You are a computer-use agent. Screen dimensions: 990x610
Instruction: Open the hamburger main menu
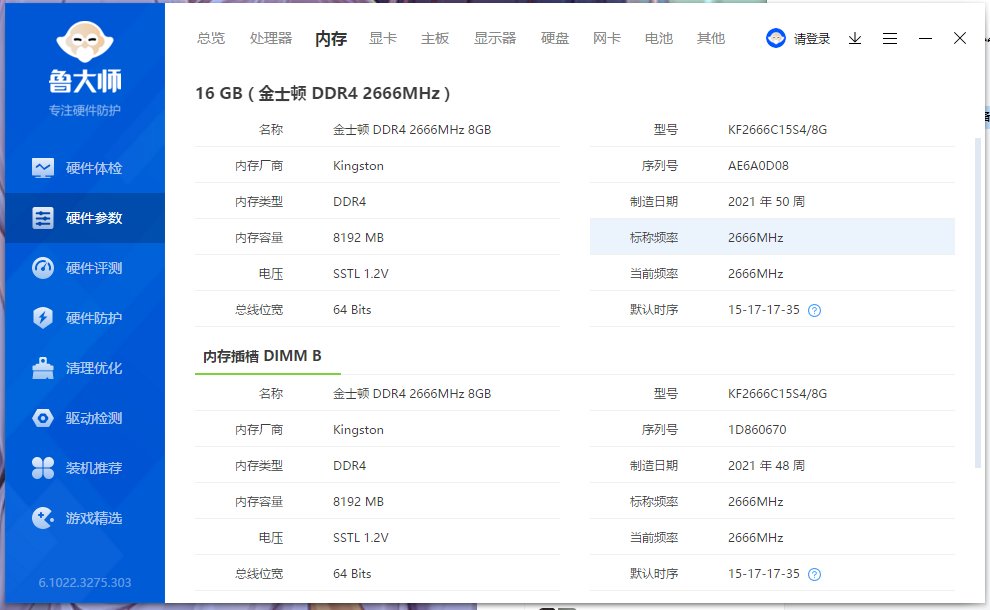coord(890,39)
